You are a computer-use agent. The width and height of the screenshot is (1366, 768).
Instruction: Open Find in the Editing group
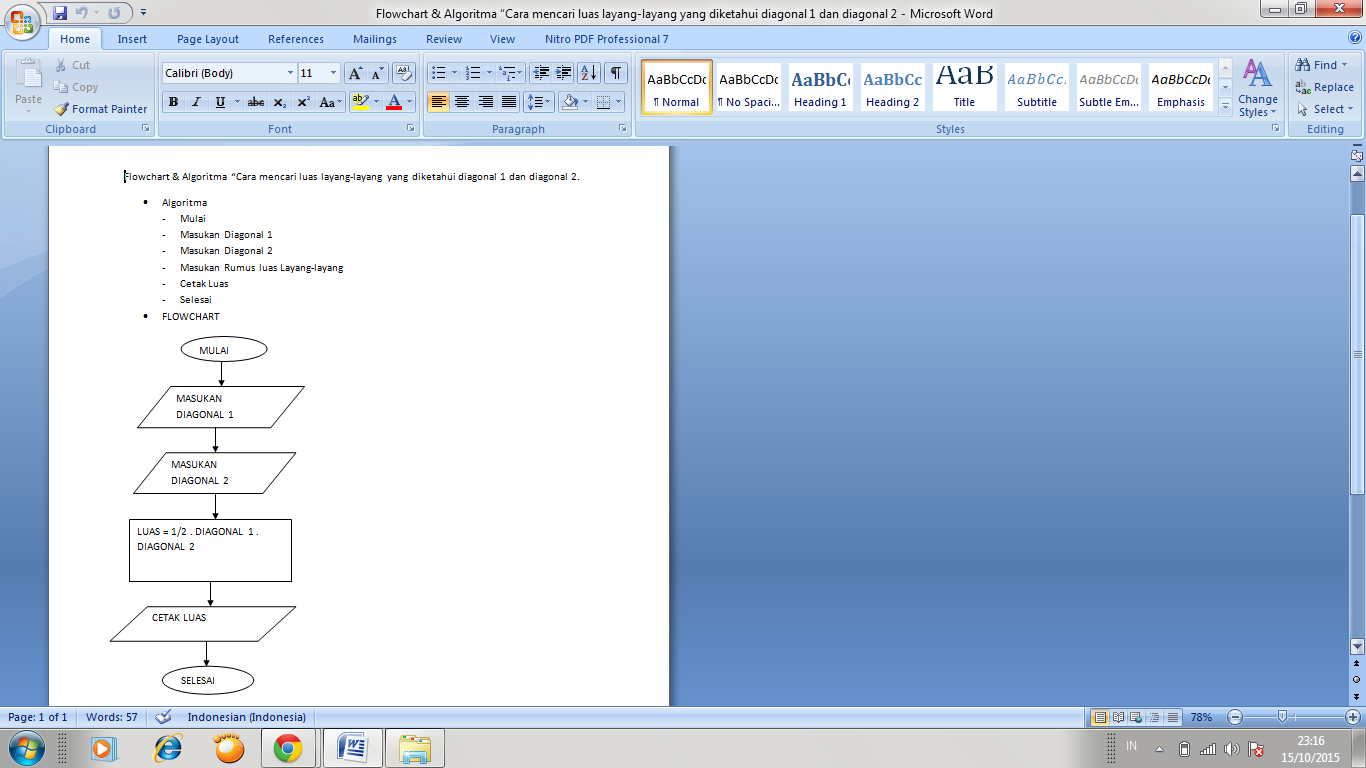(1322, 65)
